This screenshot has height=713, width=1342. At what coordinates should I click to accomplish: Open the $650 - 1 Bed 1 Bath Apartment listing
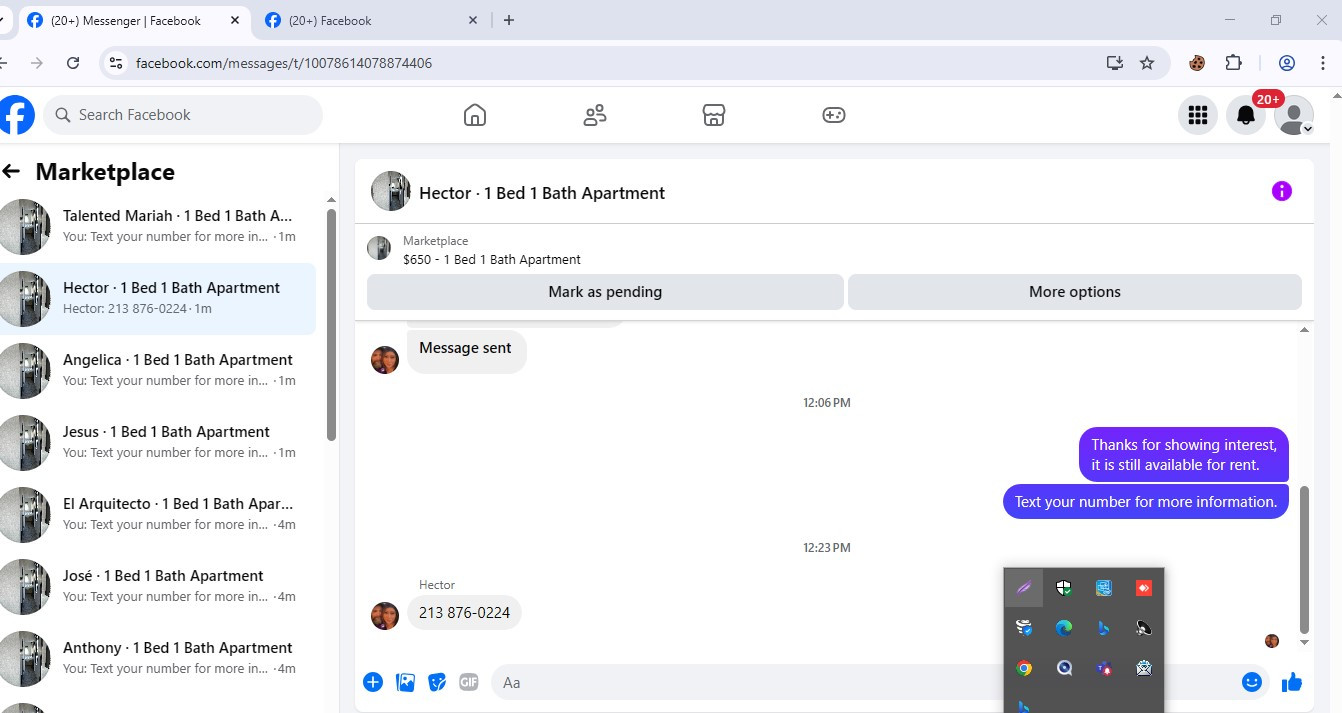tap(491, 259)
